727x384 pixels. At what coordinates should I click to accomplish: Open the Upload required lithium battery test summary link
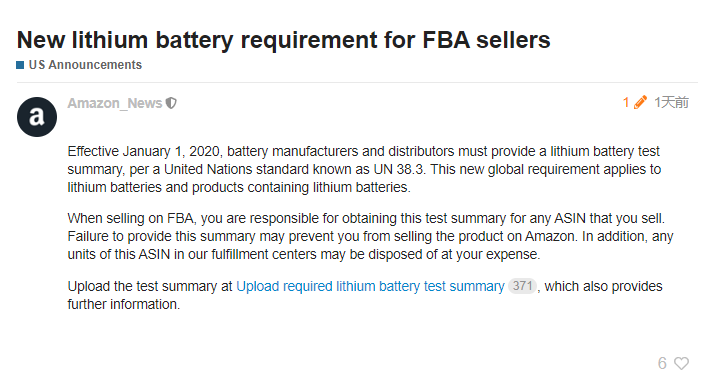click(x=370, y=286)
